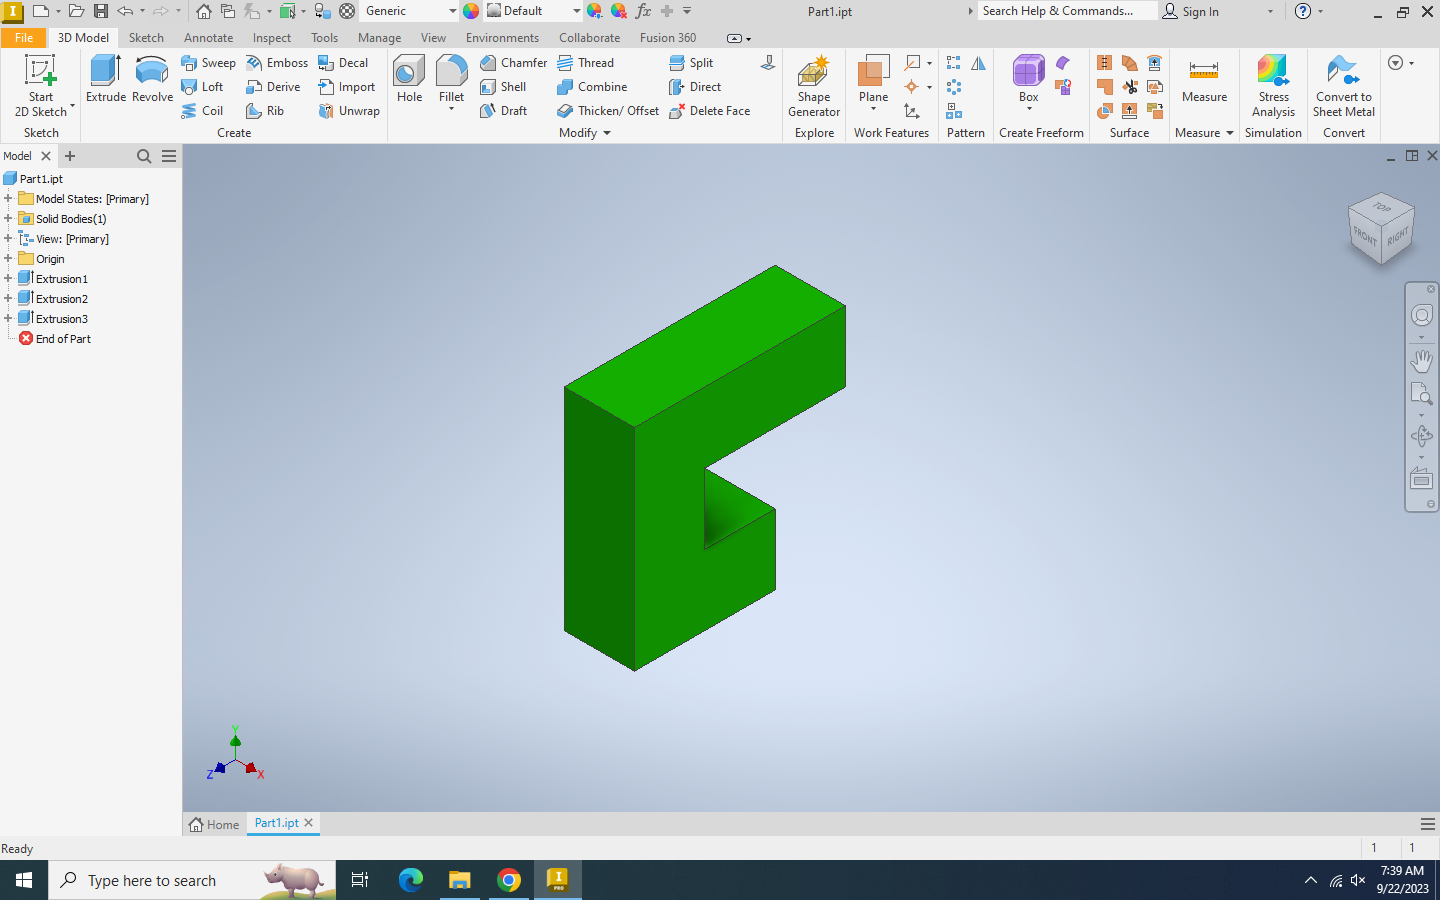Launch Stress Analysis simulation
This screenshot has width=1440, height=900.
pyautogui.click(x=1273, y=85)
